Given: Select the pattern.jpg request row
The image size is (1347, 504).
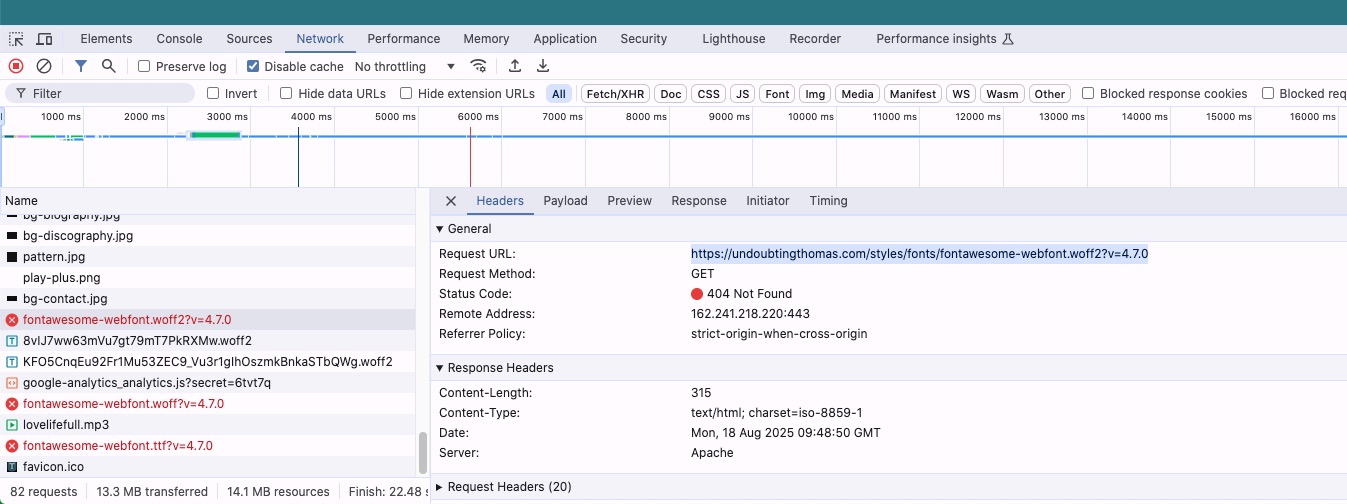Looking at the screenshot, I should [208, 257].
